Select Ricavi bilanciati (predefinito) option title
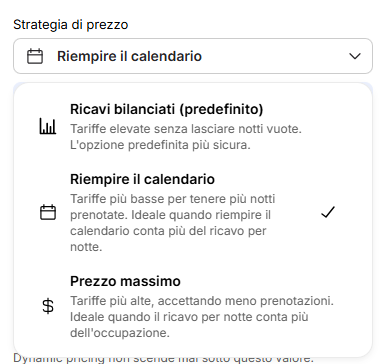383x364 pixels. [167, 109]
